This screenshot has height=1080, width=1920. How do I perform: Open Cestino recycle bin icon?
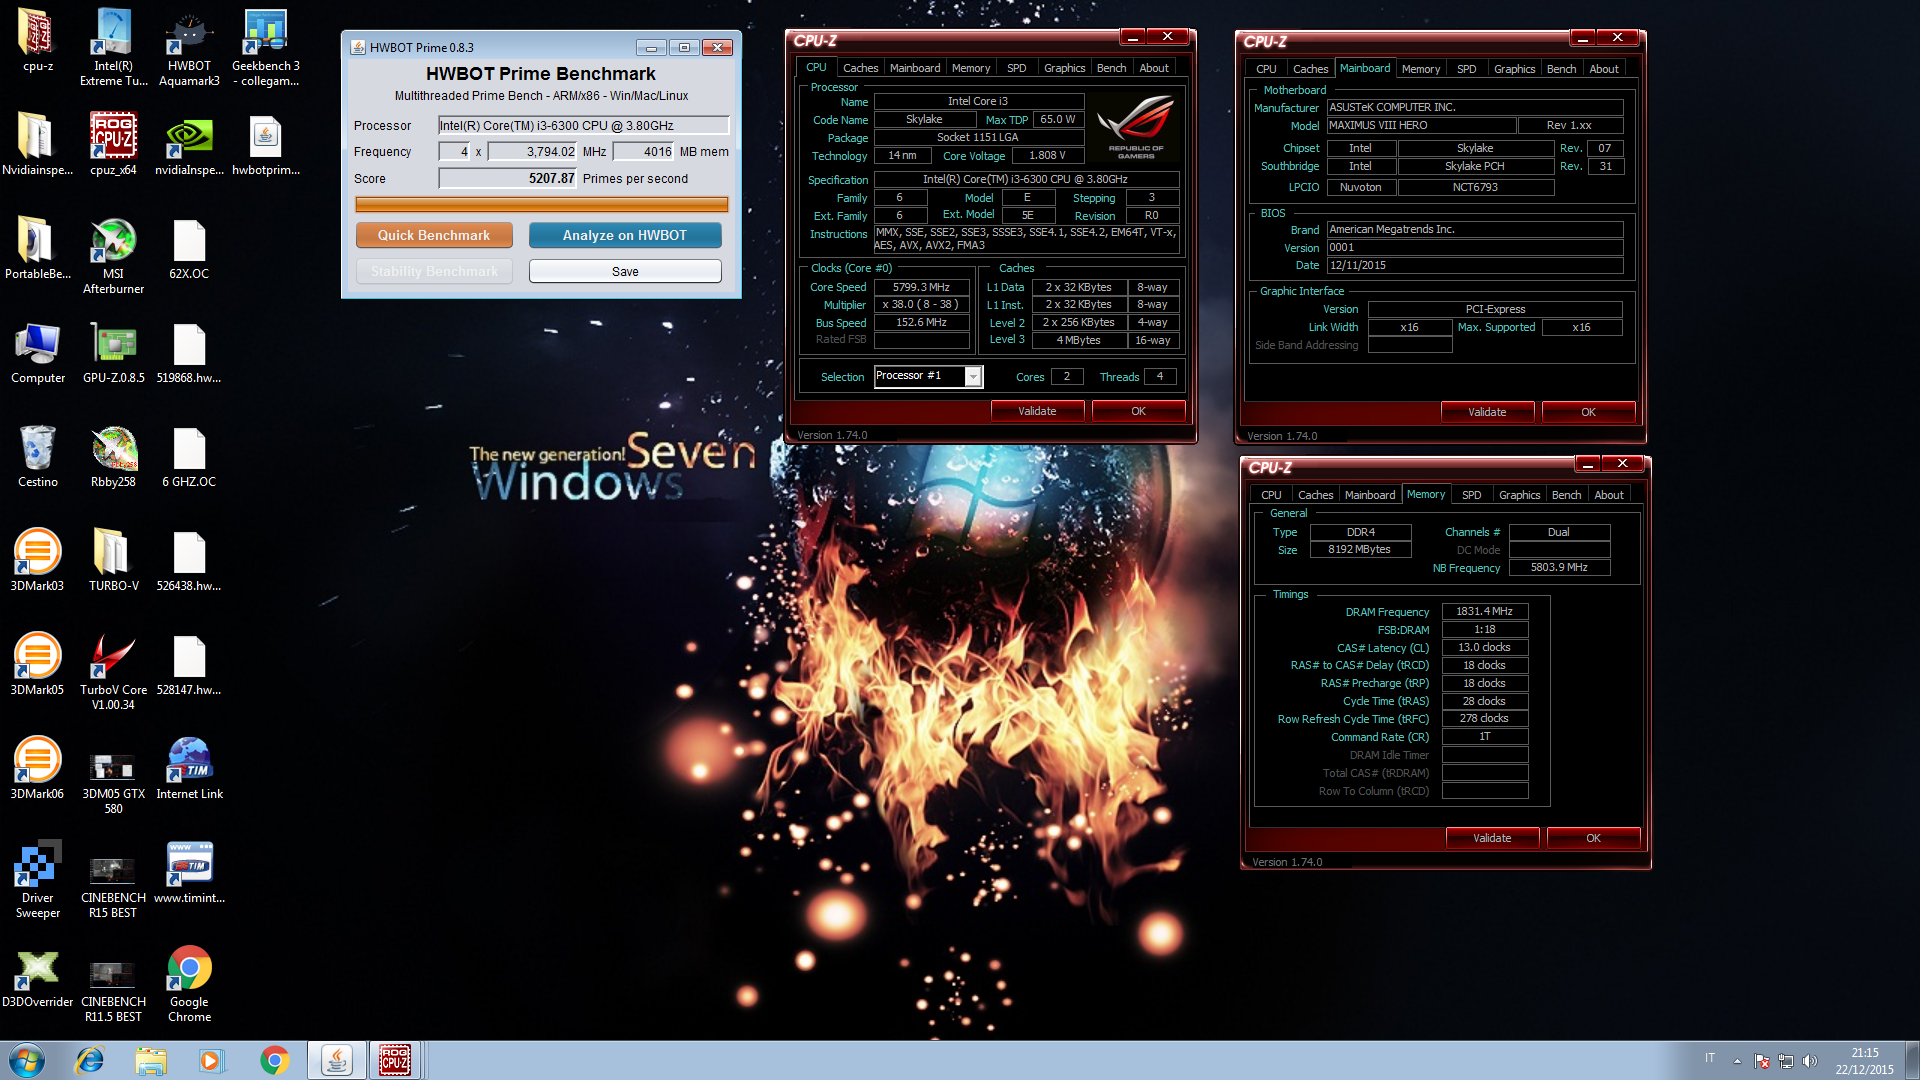tap(37, 456)
